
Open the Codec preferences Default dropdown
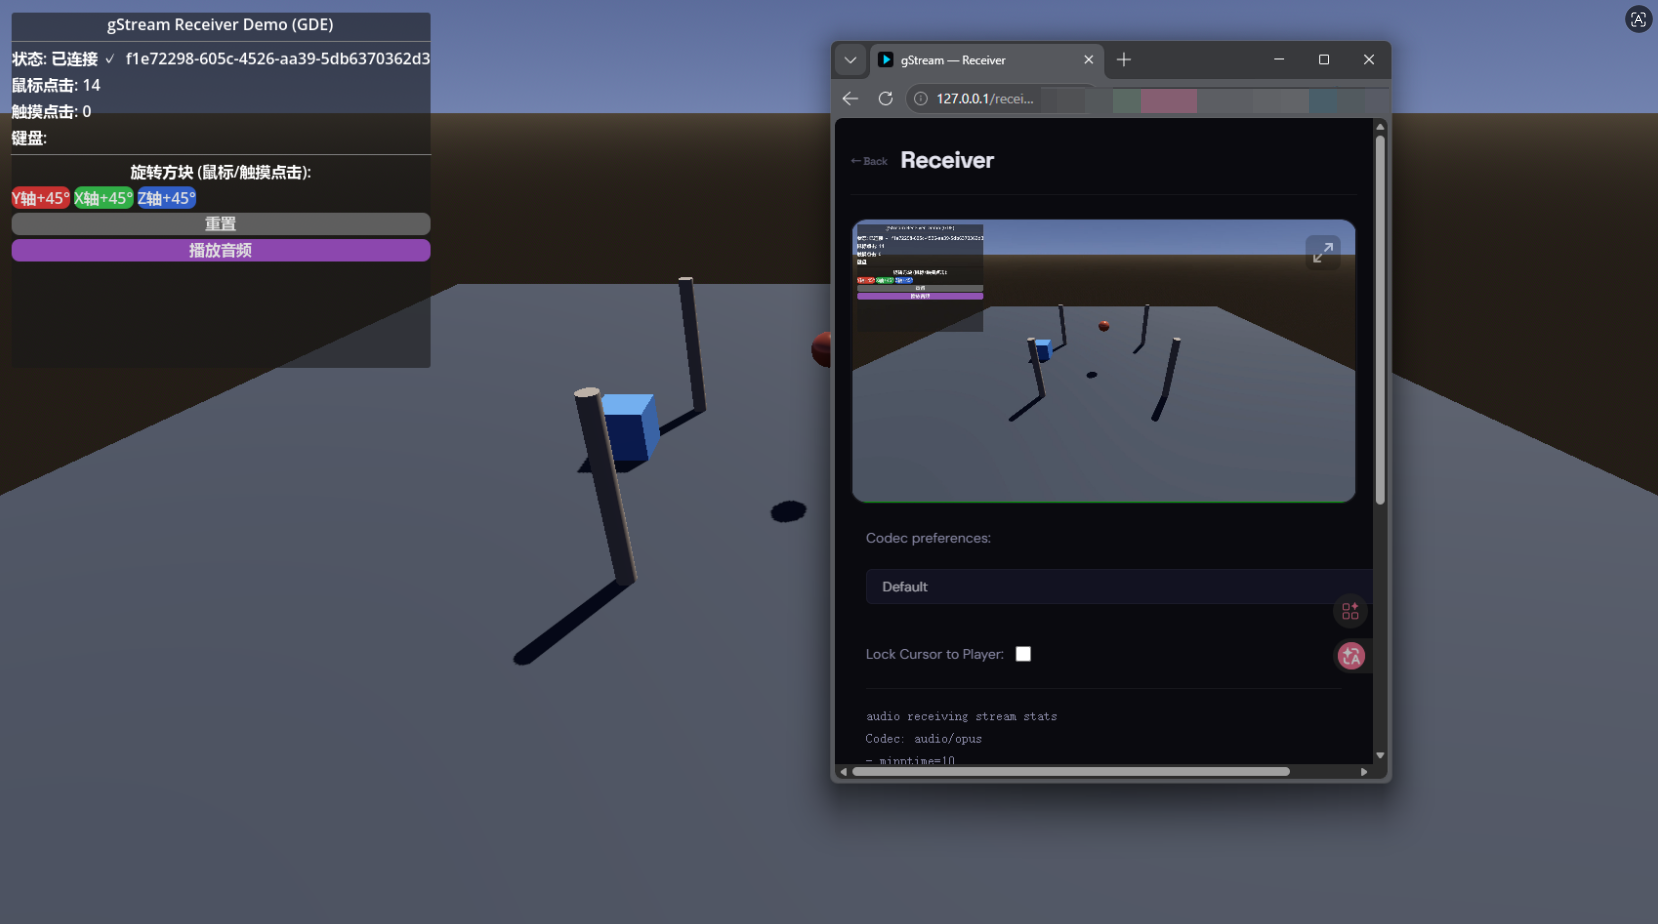(x=1118, y=587)
